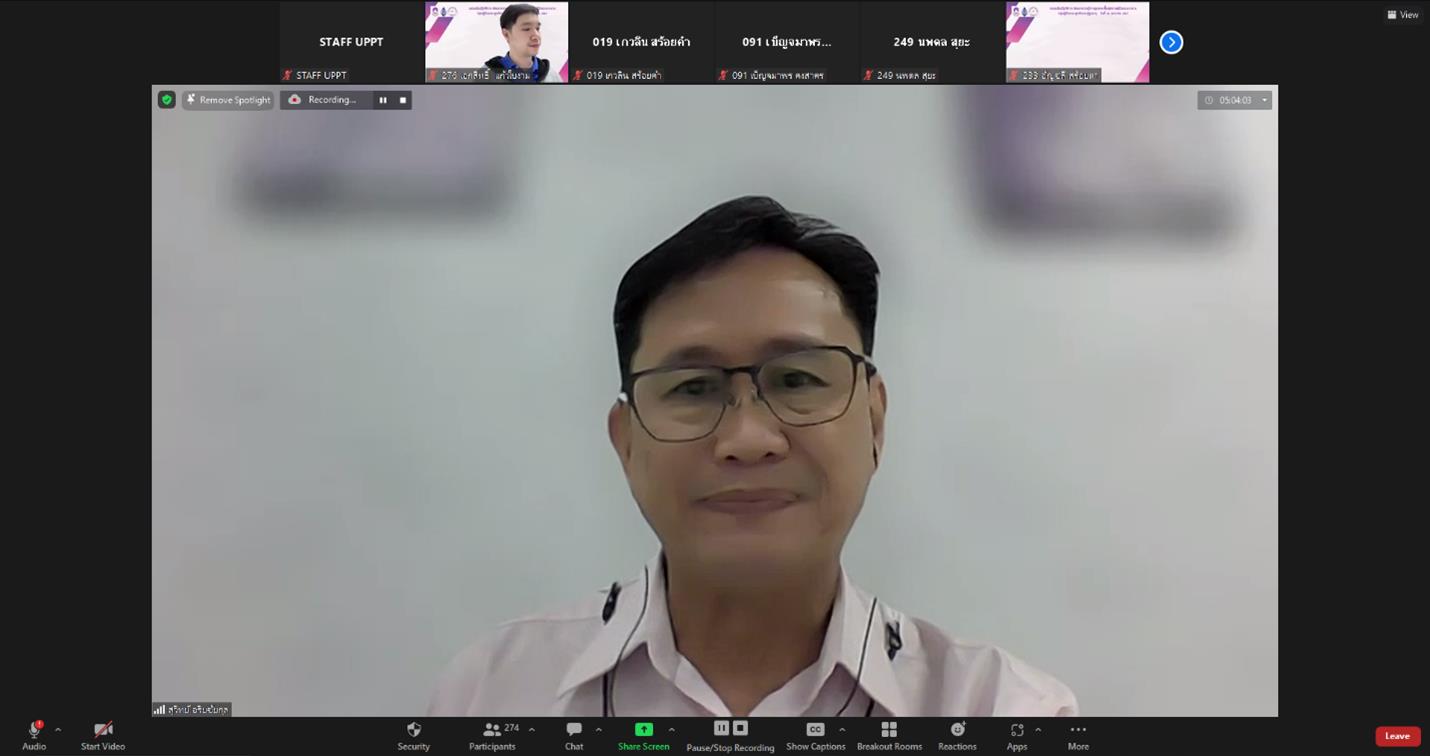1430x756 pixels.
Task: Stop recording in the bottom toolbar
Action: coord(740,728)
